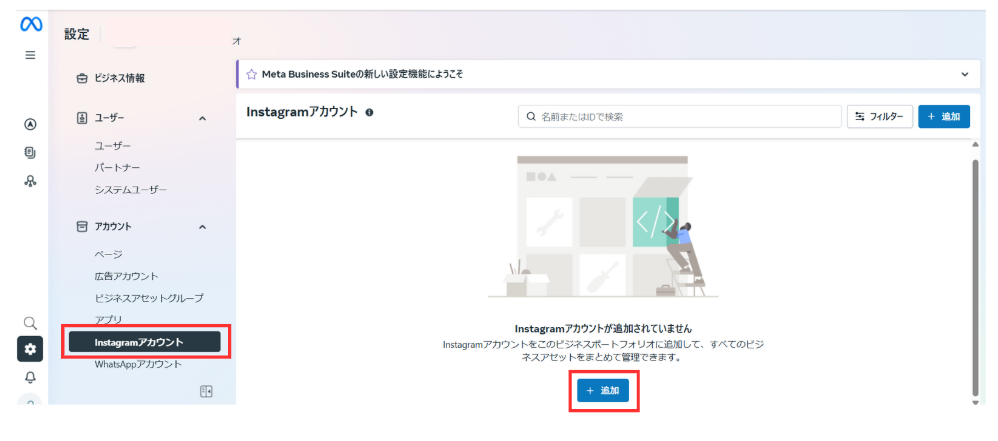The width and height of the screenshot is (998, 441).
Task: Open ページ under accounts
Action: pyautogui.click(x=108, y=255)
